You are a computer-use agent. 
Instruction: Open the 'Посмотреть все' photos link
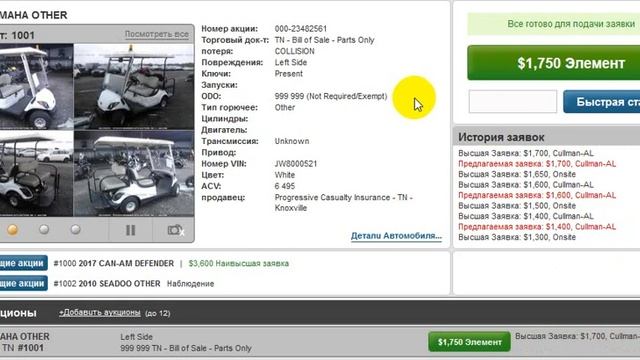point(157,34)
